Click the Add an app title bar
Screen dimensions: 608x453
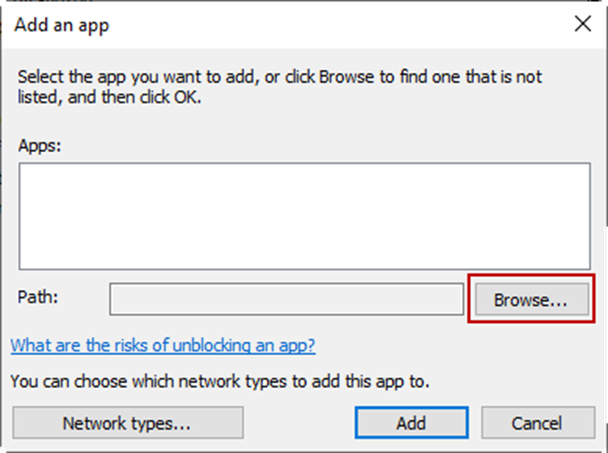click(x=250, y=24)
